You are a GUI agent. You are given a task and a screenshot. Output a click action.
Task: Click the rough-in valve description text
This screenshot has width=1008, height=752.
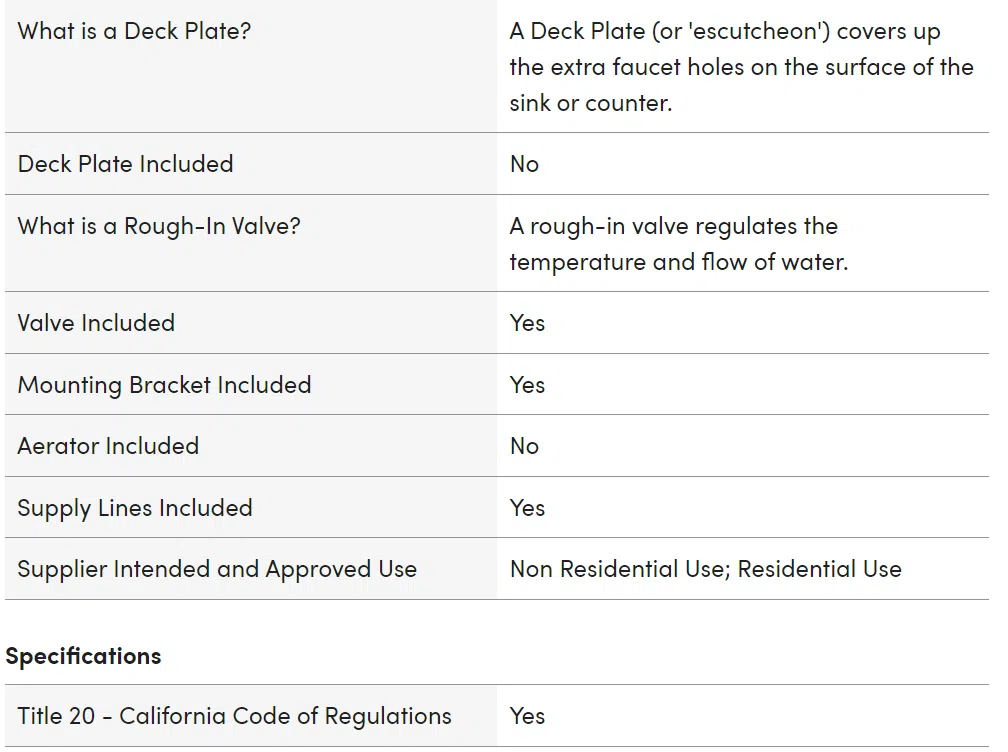[x=679, y=244]
